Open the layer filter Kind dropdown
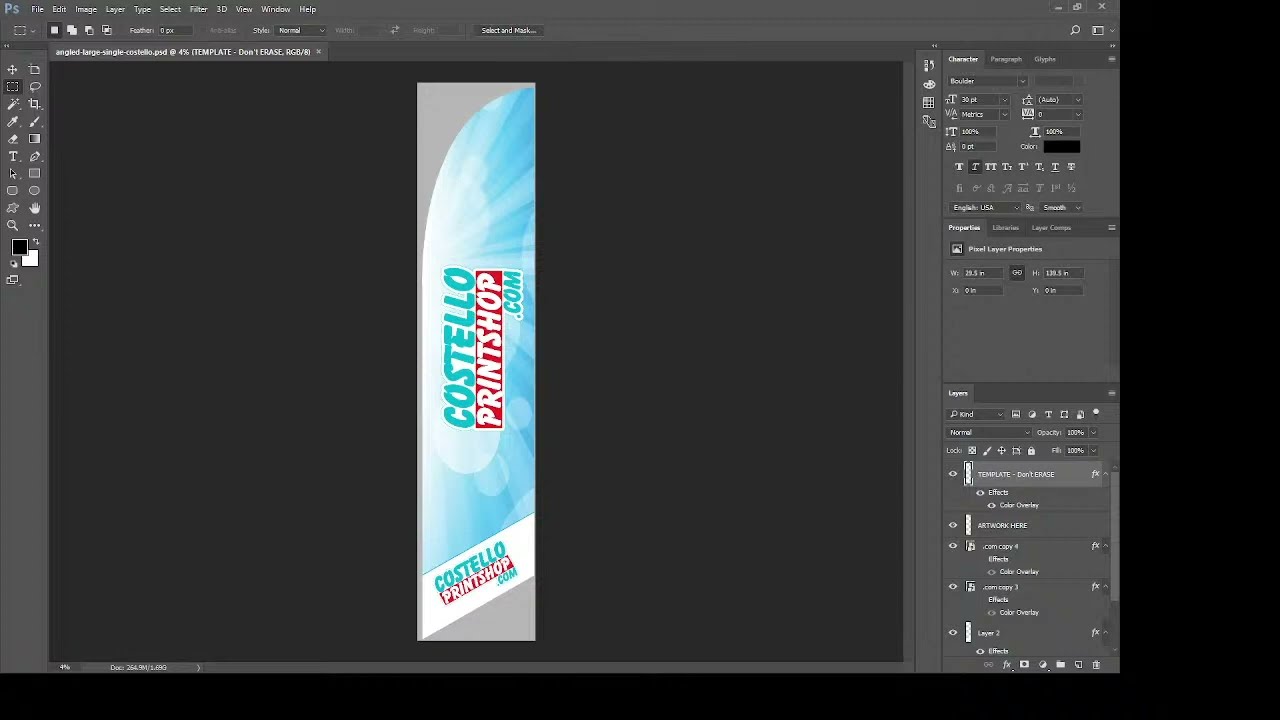The image size is (1280, 720). (977, 415)
